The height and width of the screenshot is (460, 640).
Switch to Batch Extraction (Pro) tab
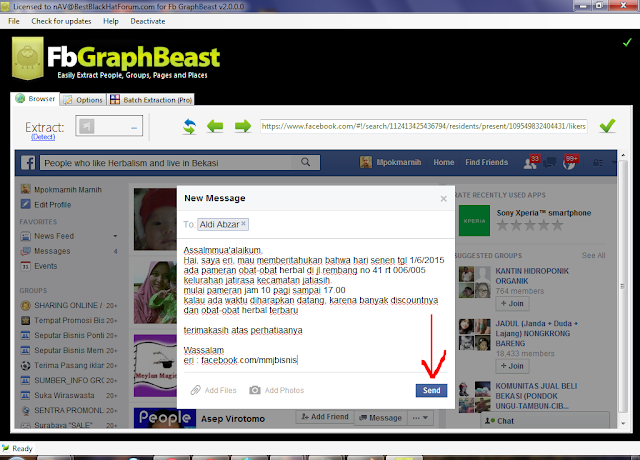pyautogui.click(x=151, y=100)
